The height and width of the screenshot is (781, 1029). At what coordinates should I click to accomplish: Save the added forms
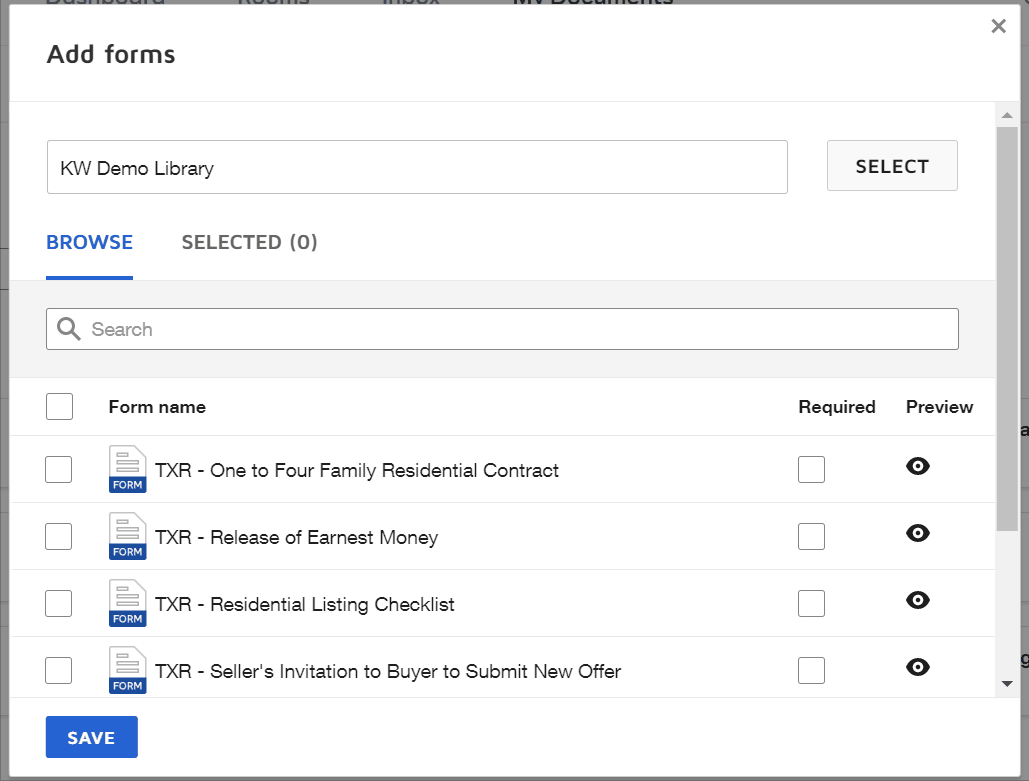[92, 737]
